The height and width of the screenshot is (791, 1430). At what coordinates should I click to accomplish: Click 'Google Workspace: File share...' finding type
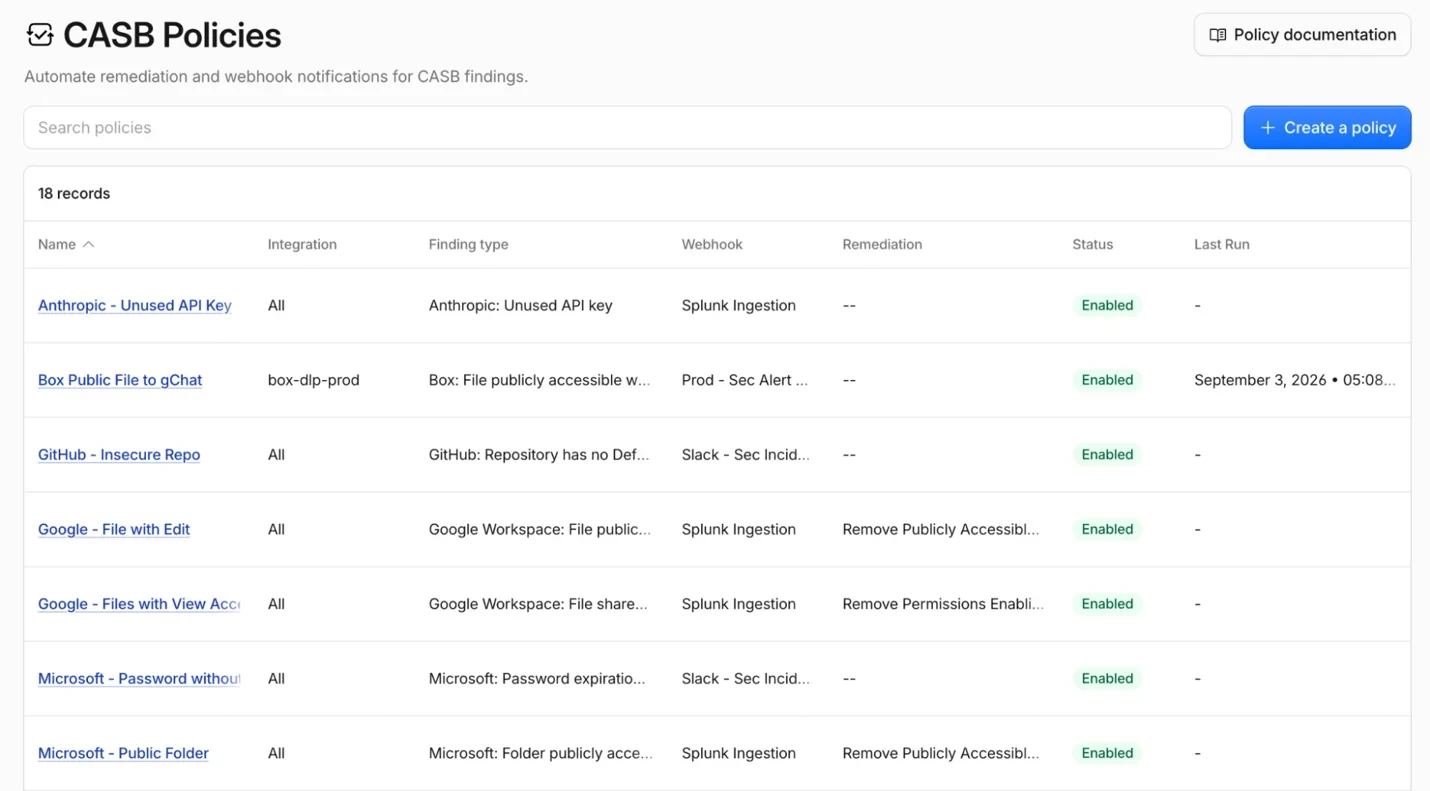click(538, 604)
